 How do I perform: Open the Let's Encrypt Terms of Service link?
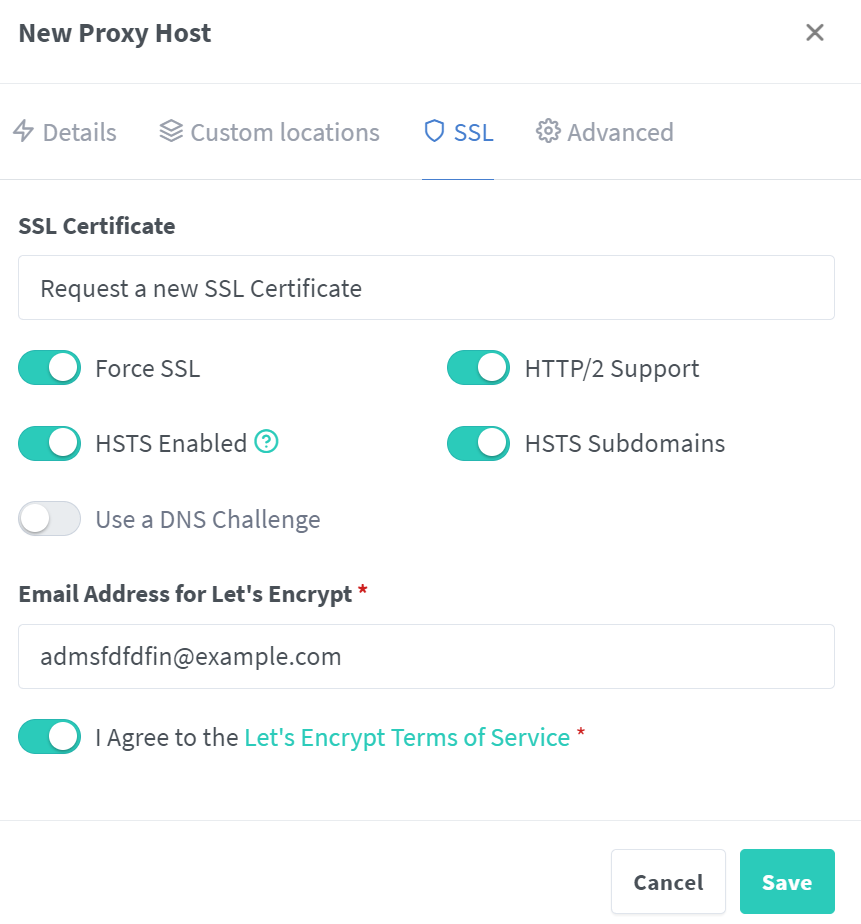click(x=407, y=738)
